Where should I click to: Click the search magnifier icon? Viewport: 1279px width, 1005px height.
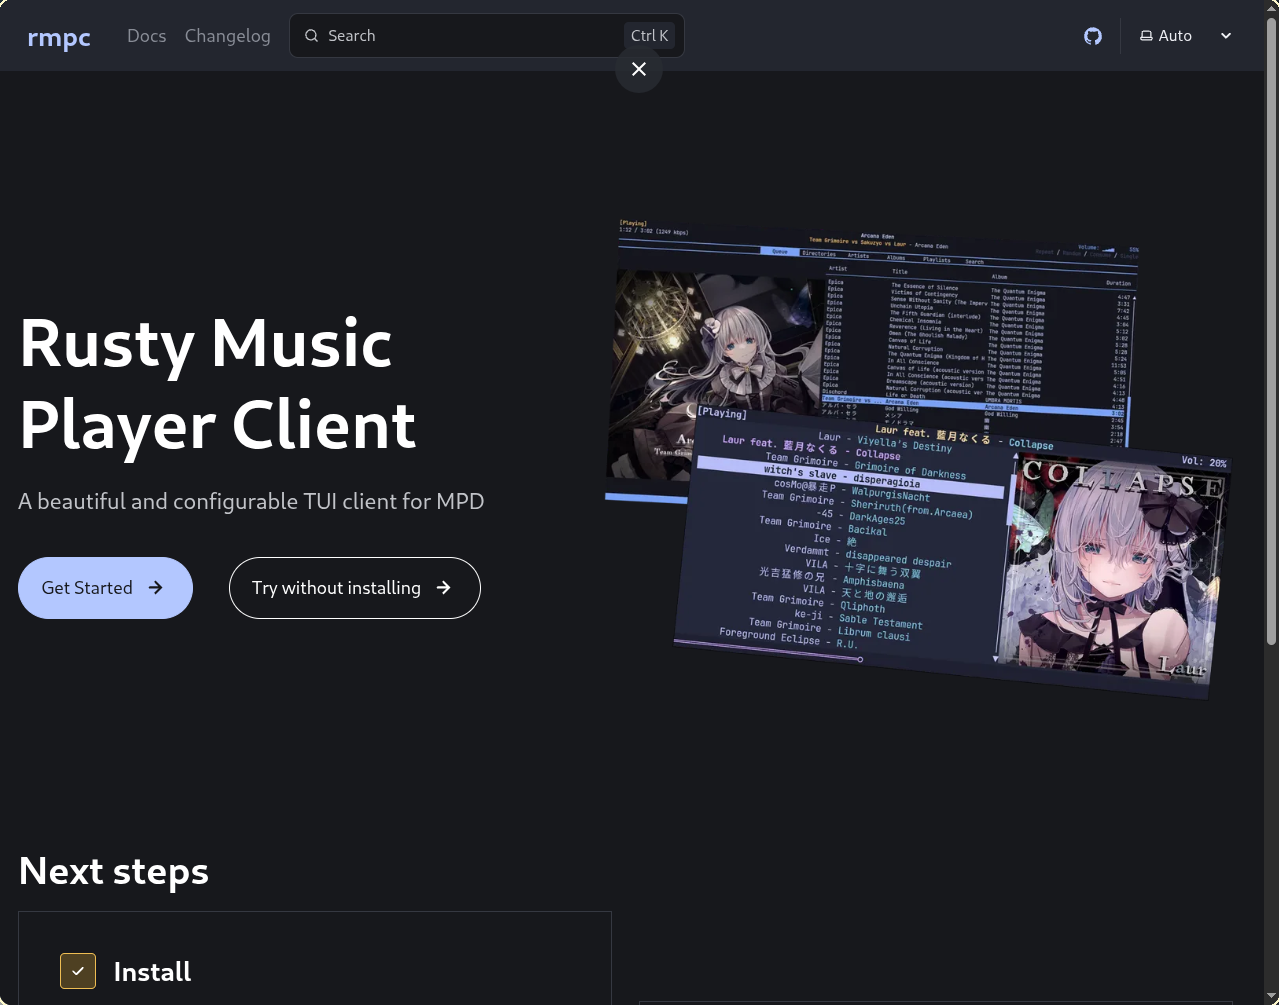[312, 36]
